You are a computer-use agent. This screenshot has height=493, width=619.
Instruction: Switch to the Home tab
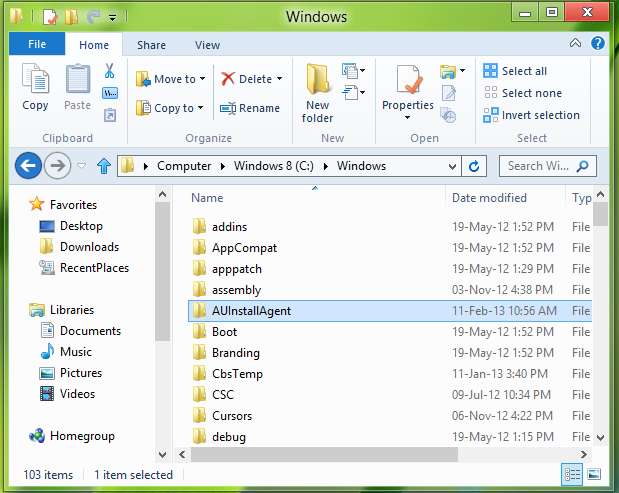click(94, 45)
